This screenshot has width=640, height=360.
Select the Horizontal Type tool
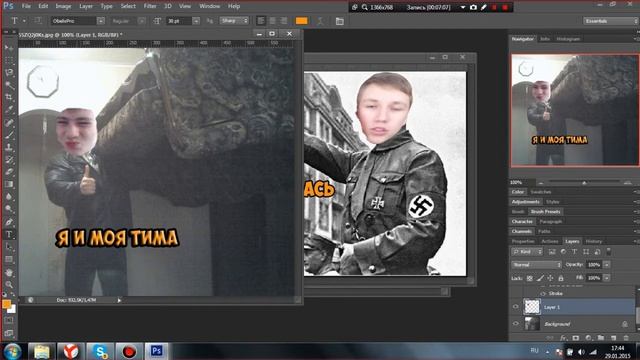coord(9,234)
